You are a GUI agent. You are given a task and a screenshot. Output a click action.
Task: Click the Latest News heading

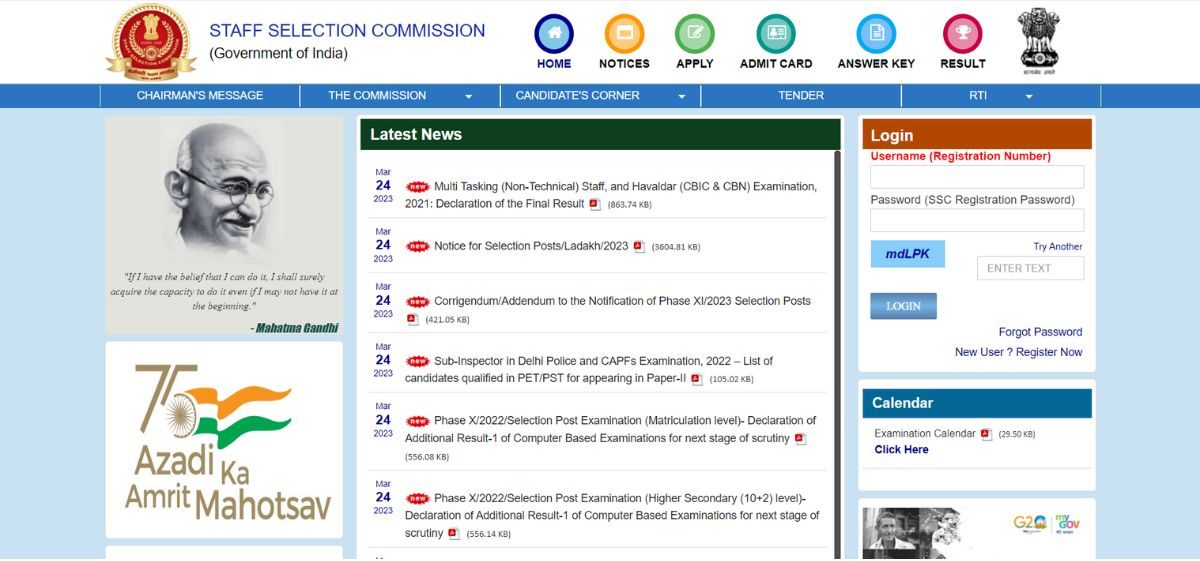(x=416, y=134)
